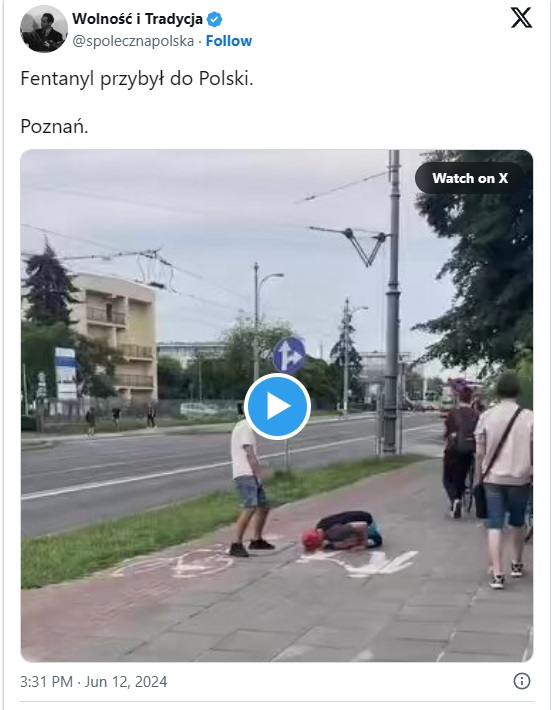This screenshot has width=551, height=710.
Task: Click the Watch on X button
Action: coord(470,178)
